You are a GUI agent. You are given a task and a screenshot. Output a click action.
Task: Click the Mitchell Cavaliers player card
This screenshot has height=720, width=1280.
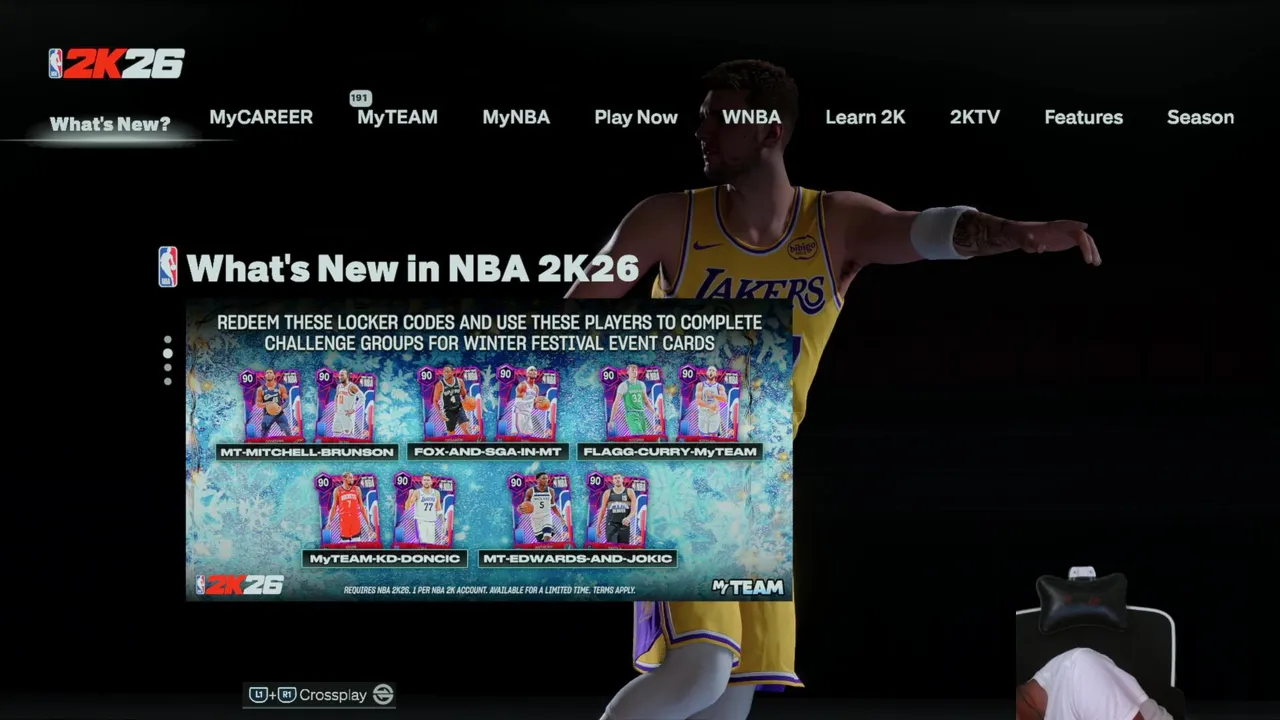point(269,404)
